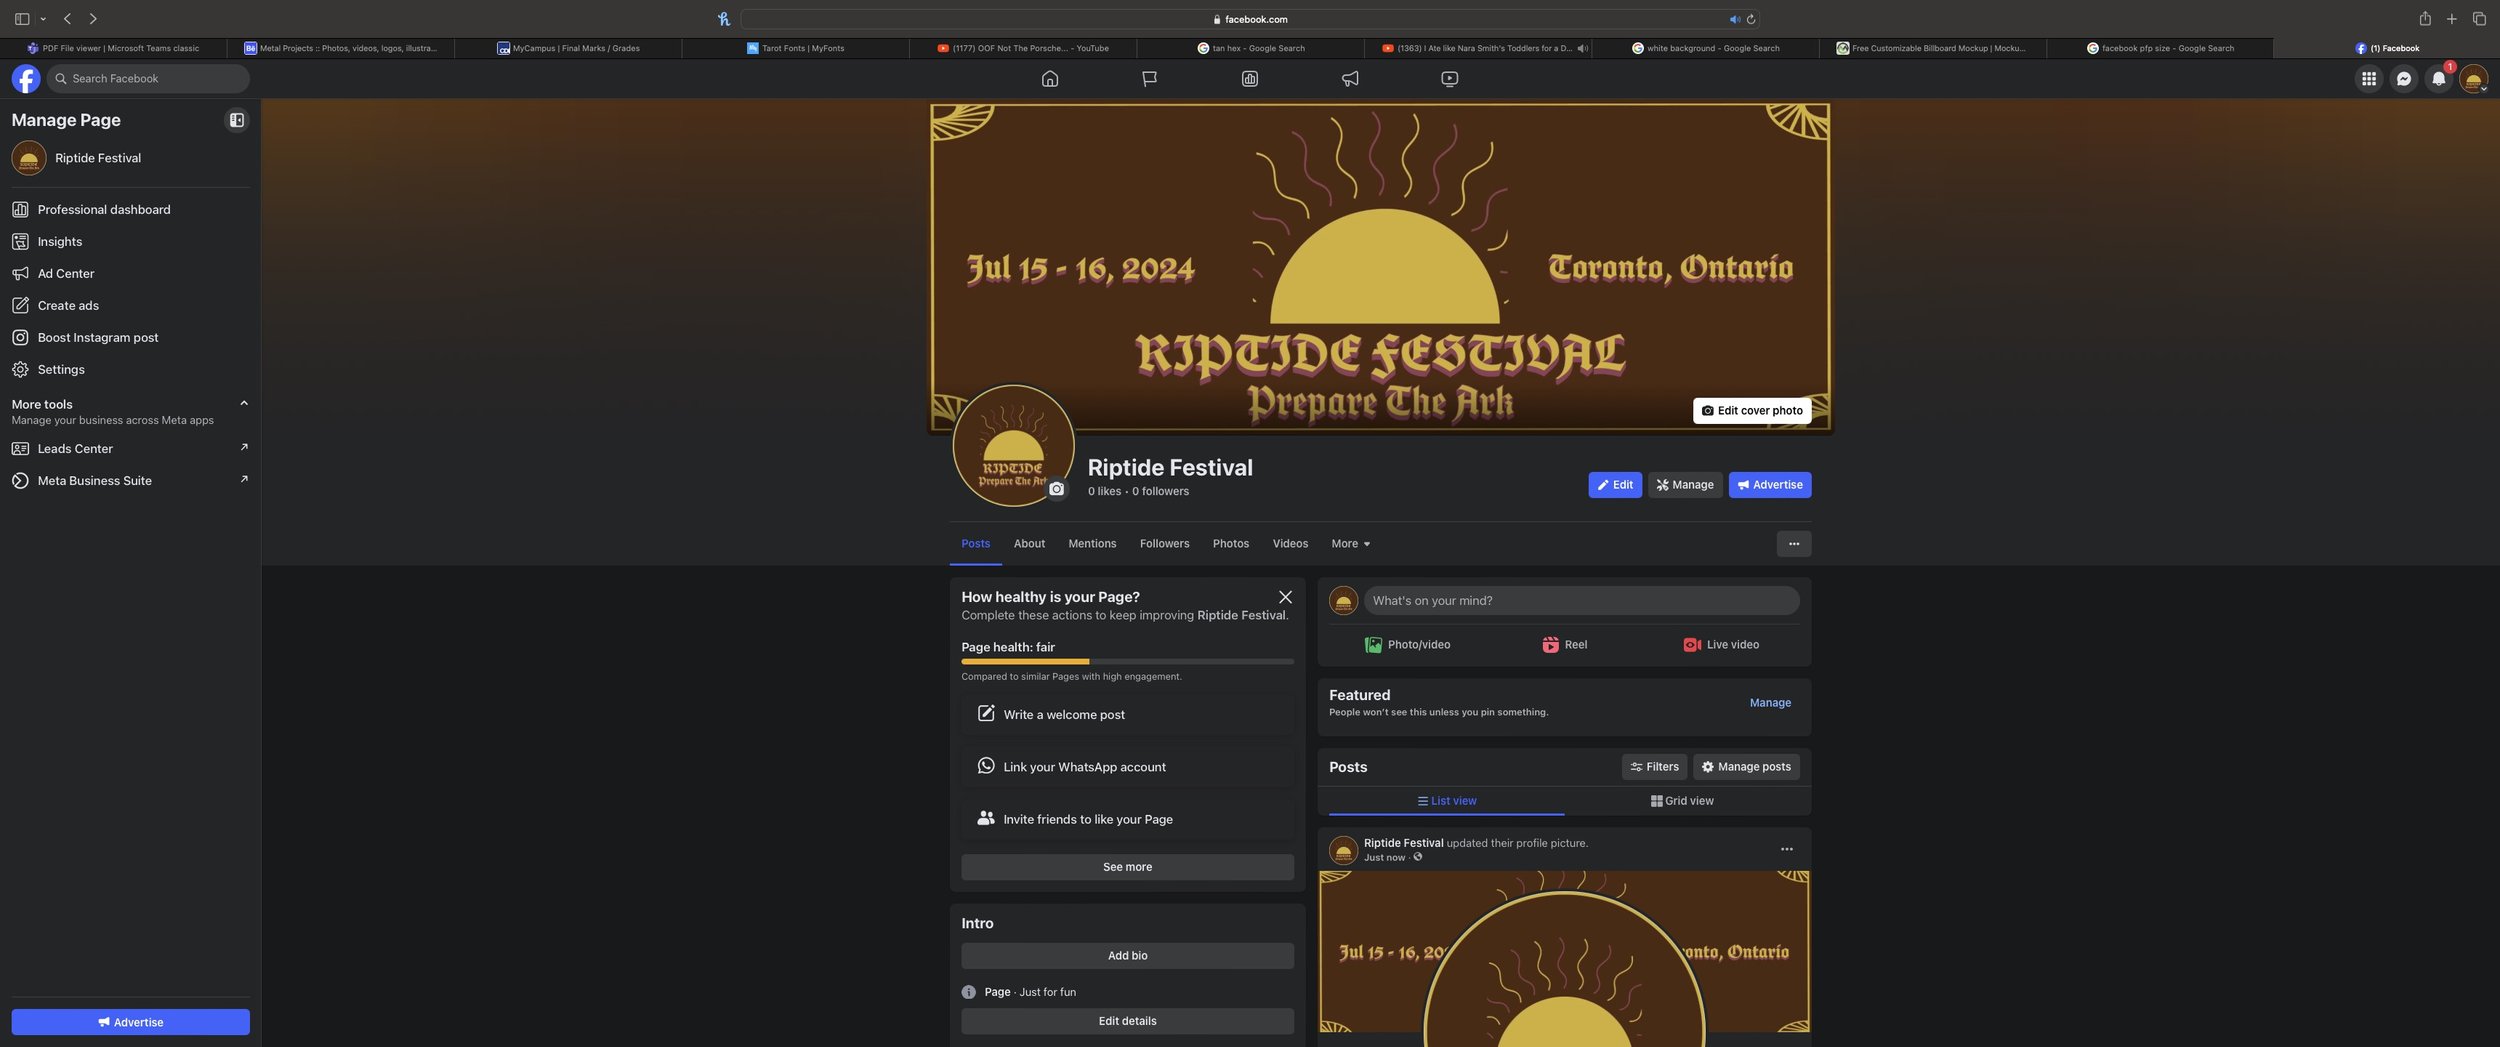This screenshot has width=2500, height=1047.
Task: Click the Facebook logo icon
Action: point(26,78)
